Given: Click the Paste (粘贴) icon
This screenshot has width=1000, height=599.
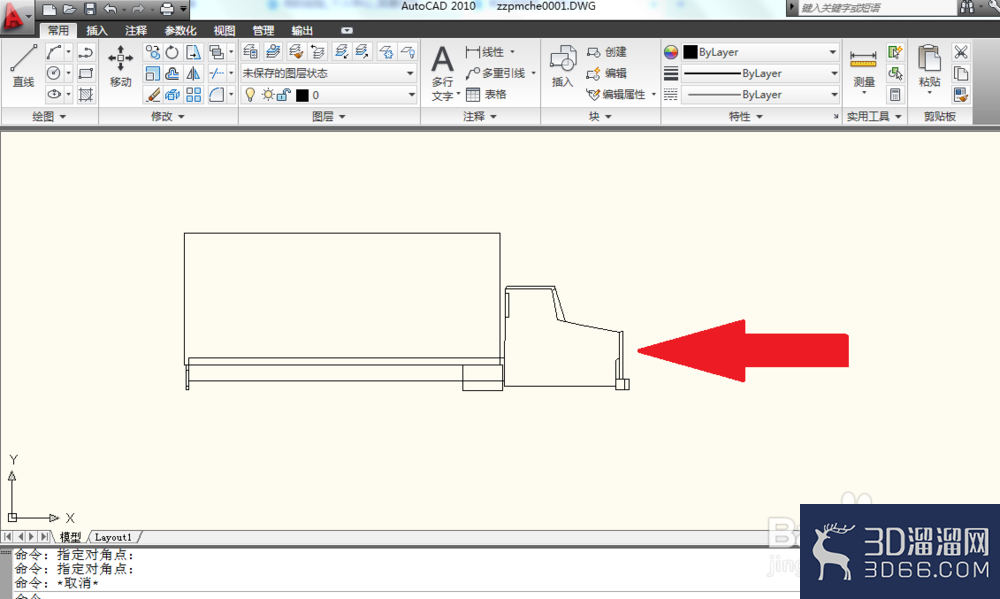Looking at the screenshot, I should pos(929,67).
